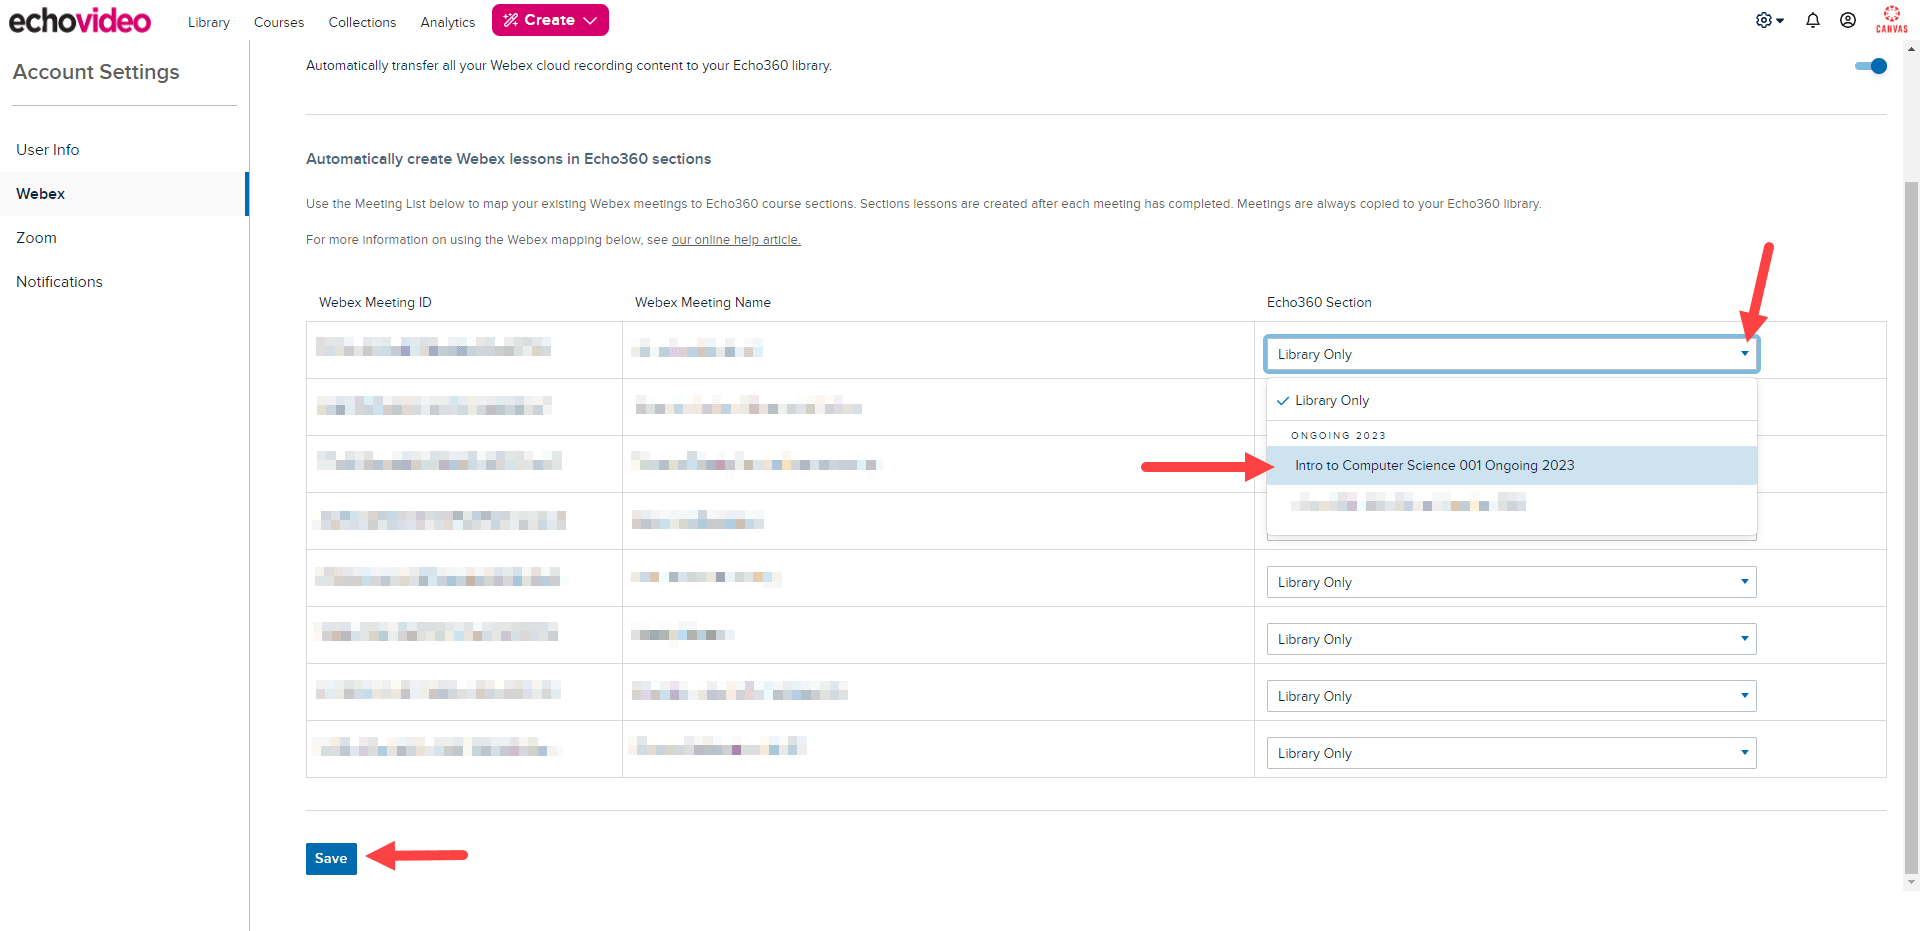Open the online help article link

coord(736,239)
